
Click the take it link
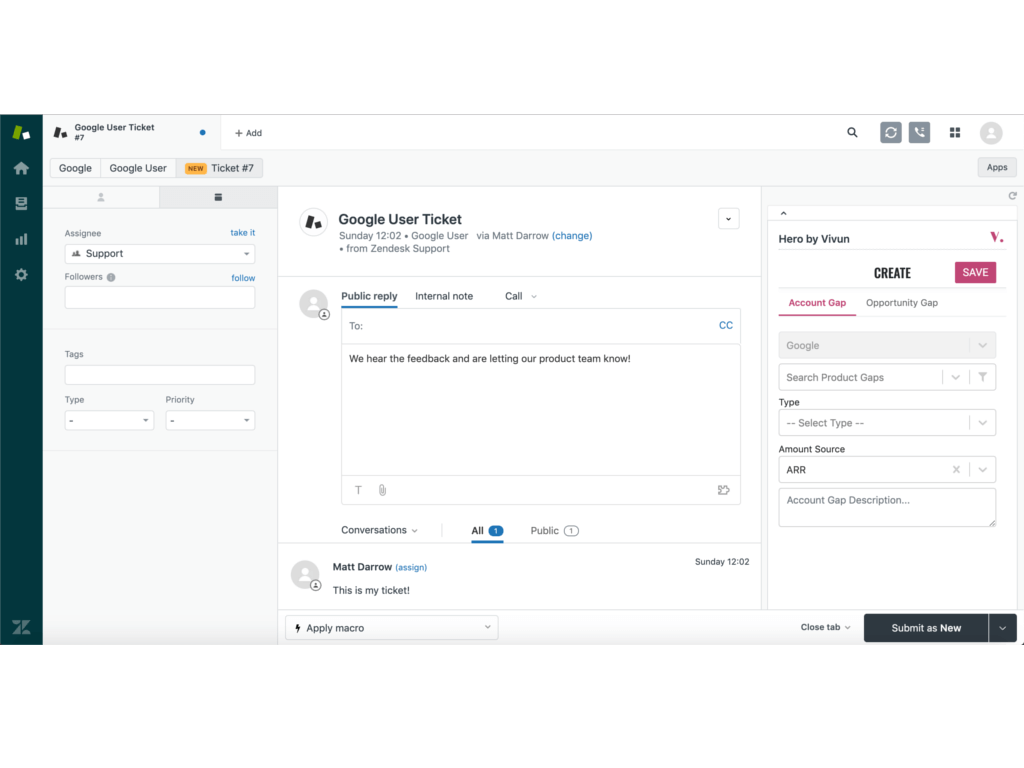click(242, 233)
